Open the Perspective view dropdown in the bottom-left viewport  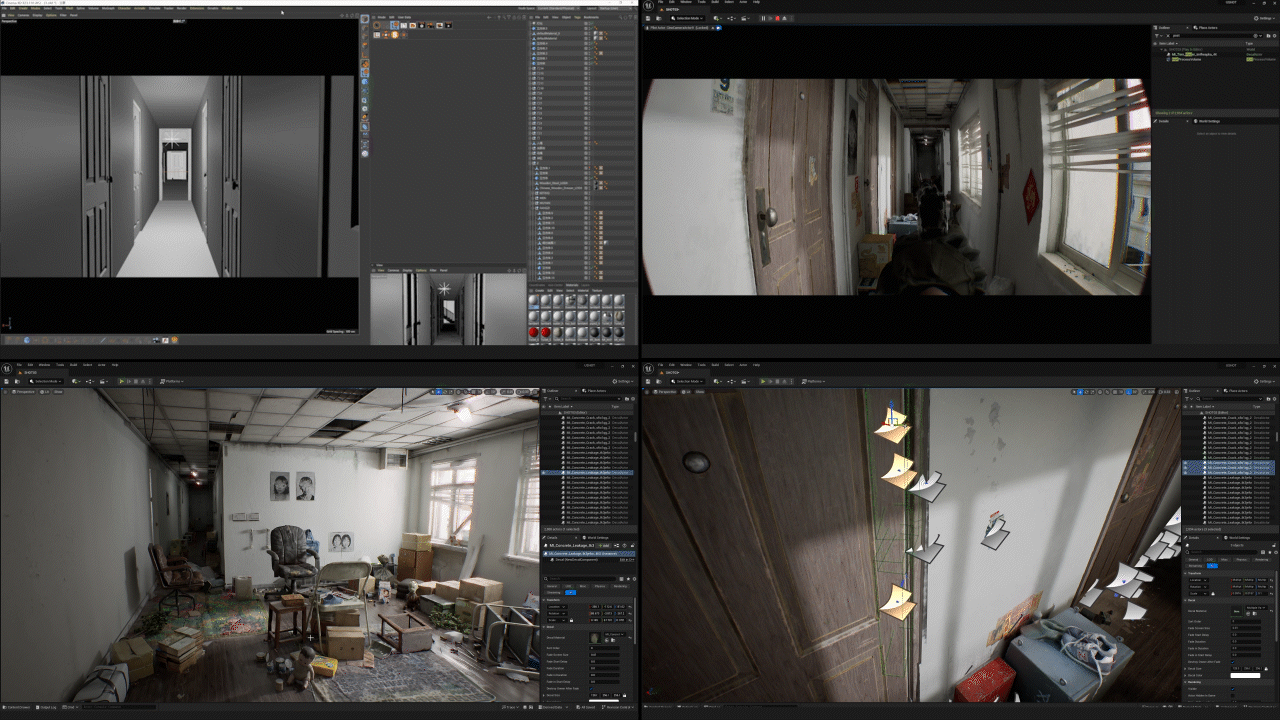point(26,392)
